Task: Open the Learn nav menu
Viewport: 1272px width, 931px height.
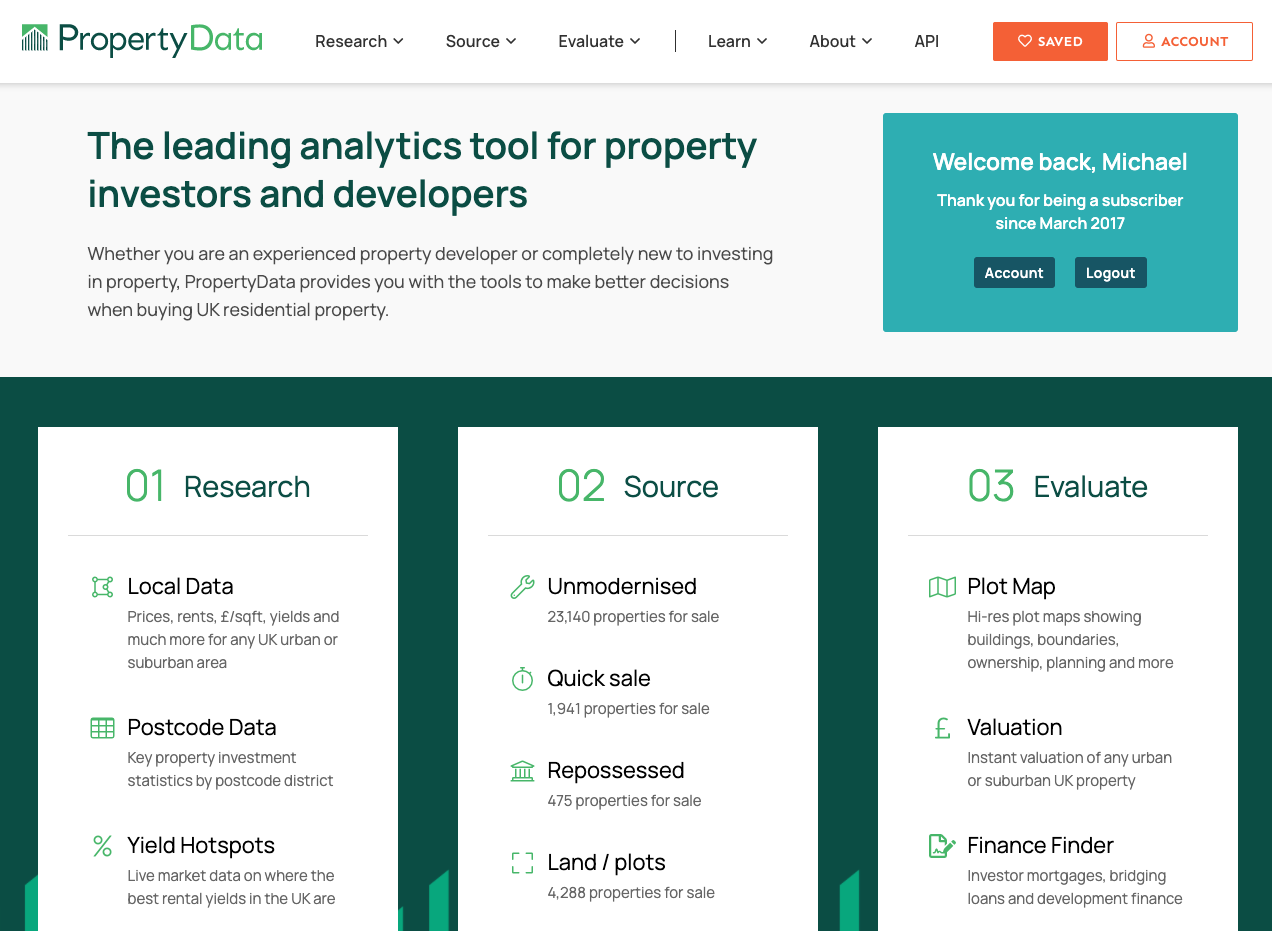Action: (737, 41)
